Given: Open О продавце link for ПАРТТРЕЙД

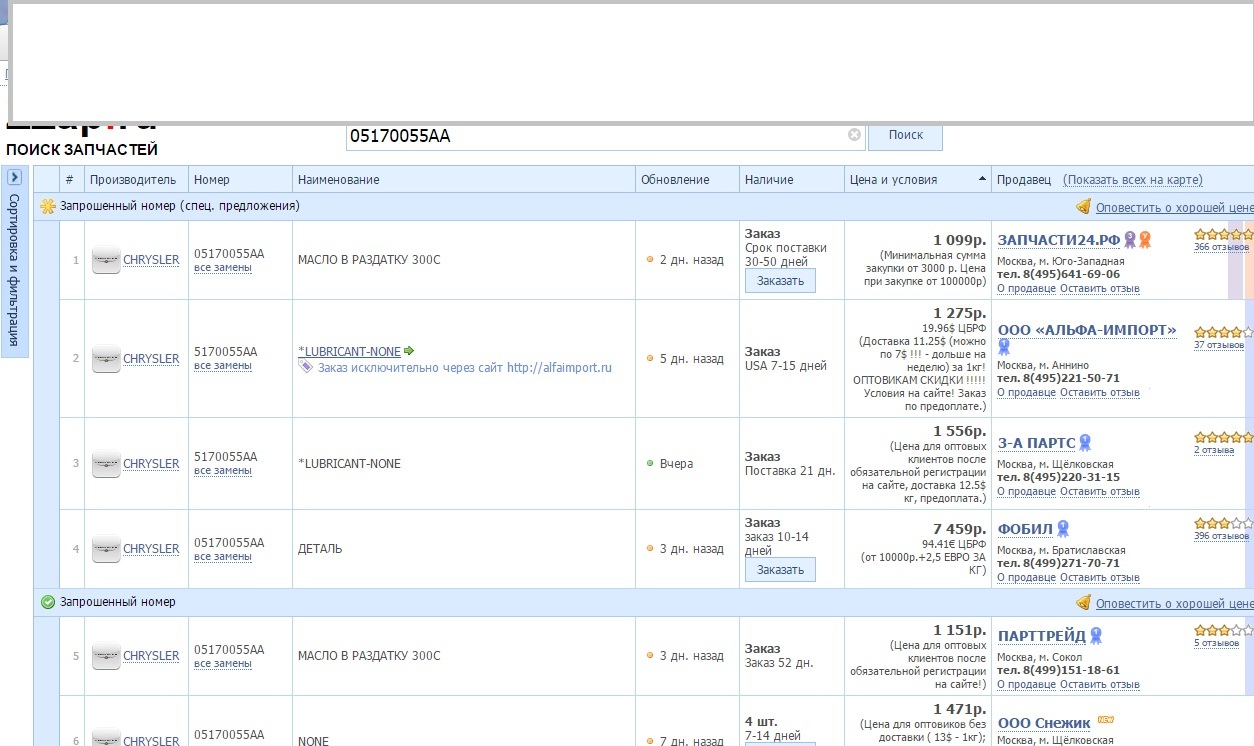Looking at the screenshot, I should click(x=1026, y=685).
